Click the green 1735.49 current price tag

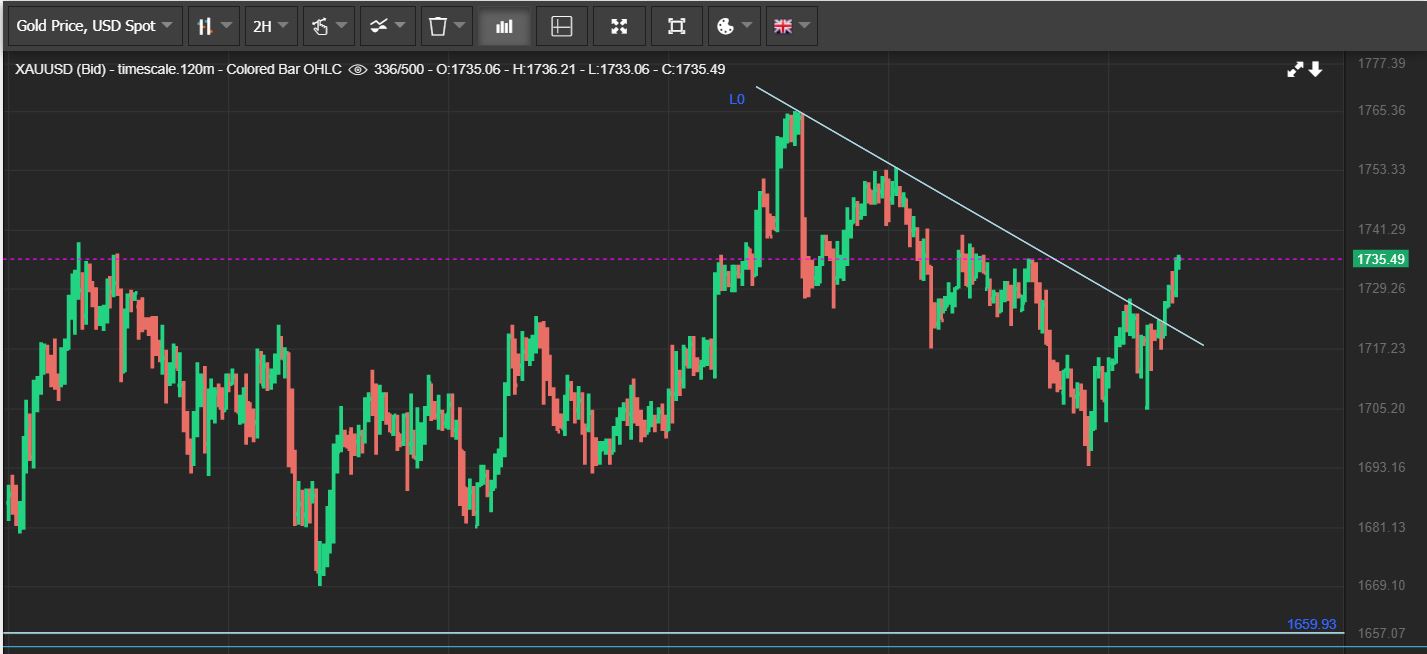[x=1380, y=259]
